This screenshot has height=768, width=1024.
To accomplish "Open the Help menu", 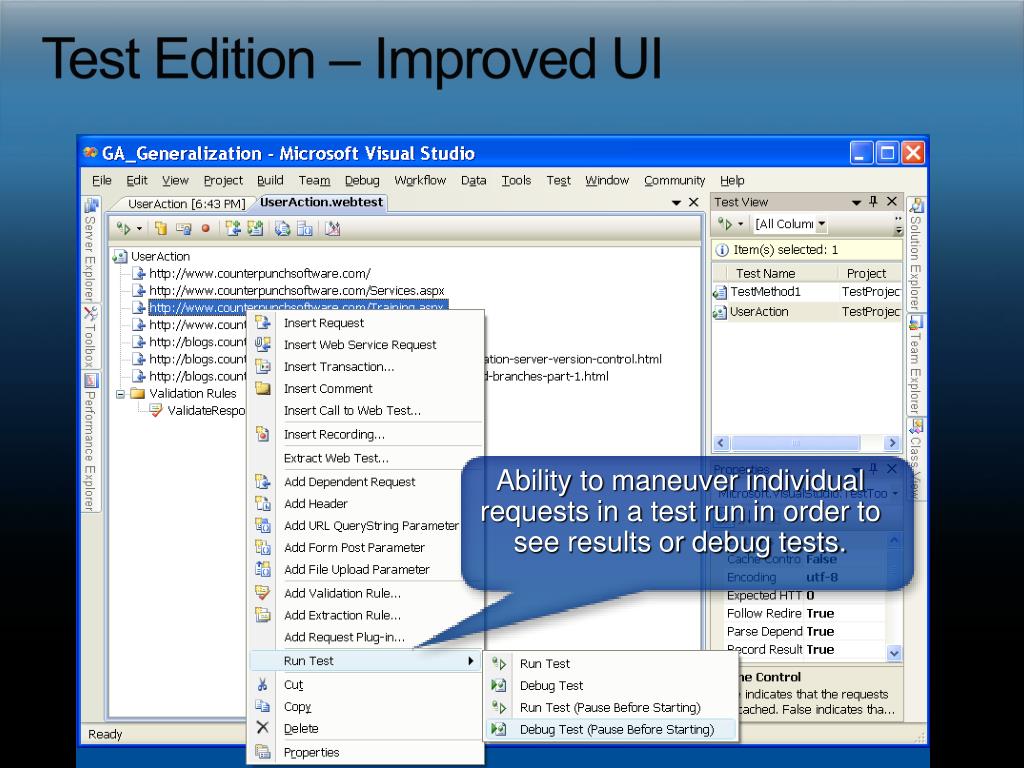I will pyautogui.click(x=732, y=180).
